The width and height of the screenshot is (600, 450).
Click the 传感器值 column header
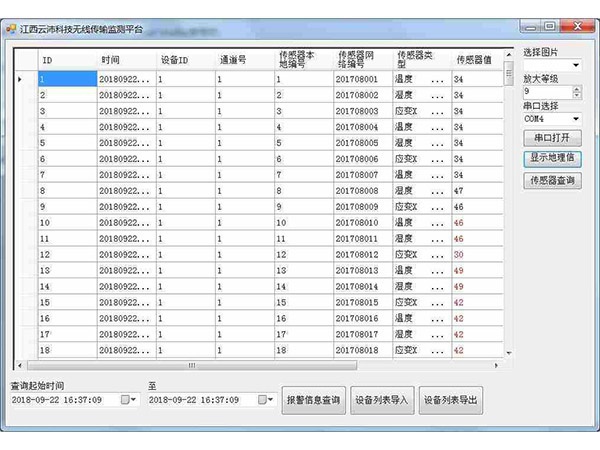(474, 58)
